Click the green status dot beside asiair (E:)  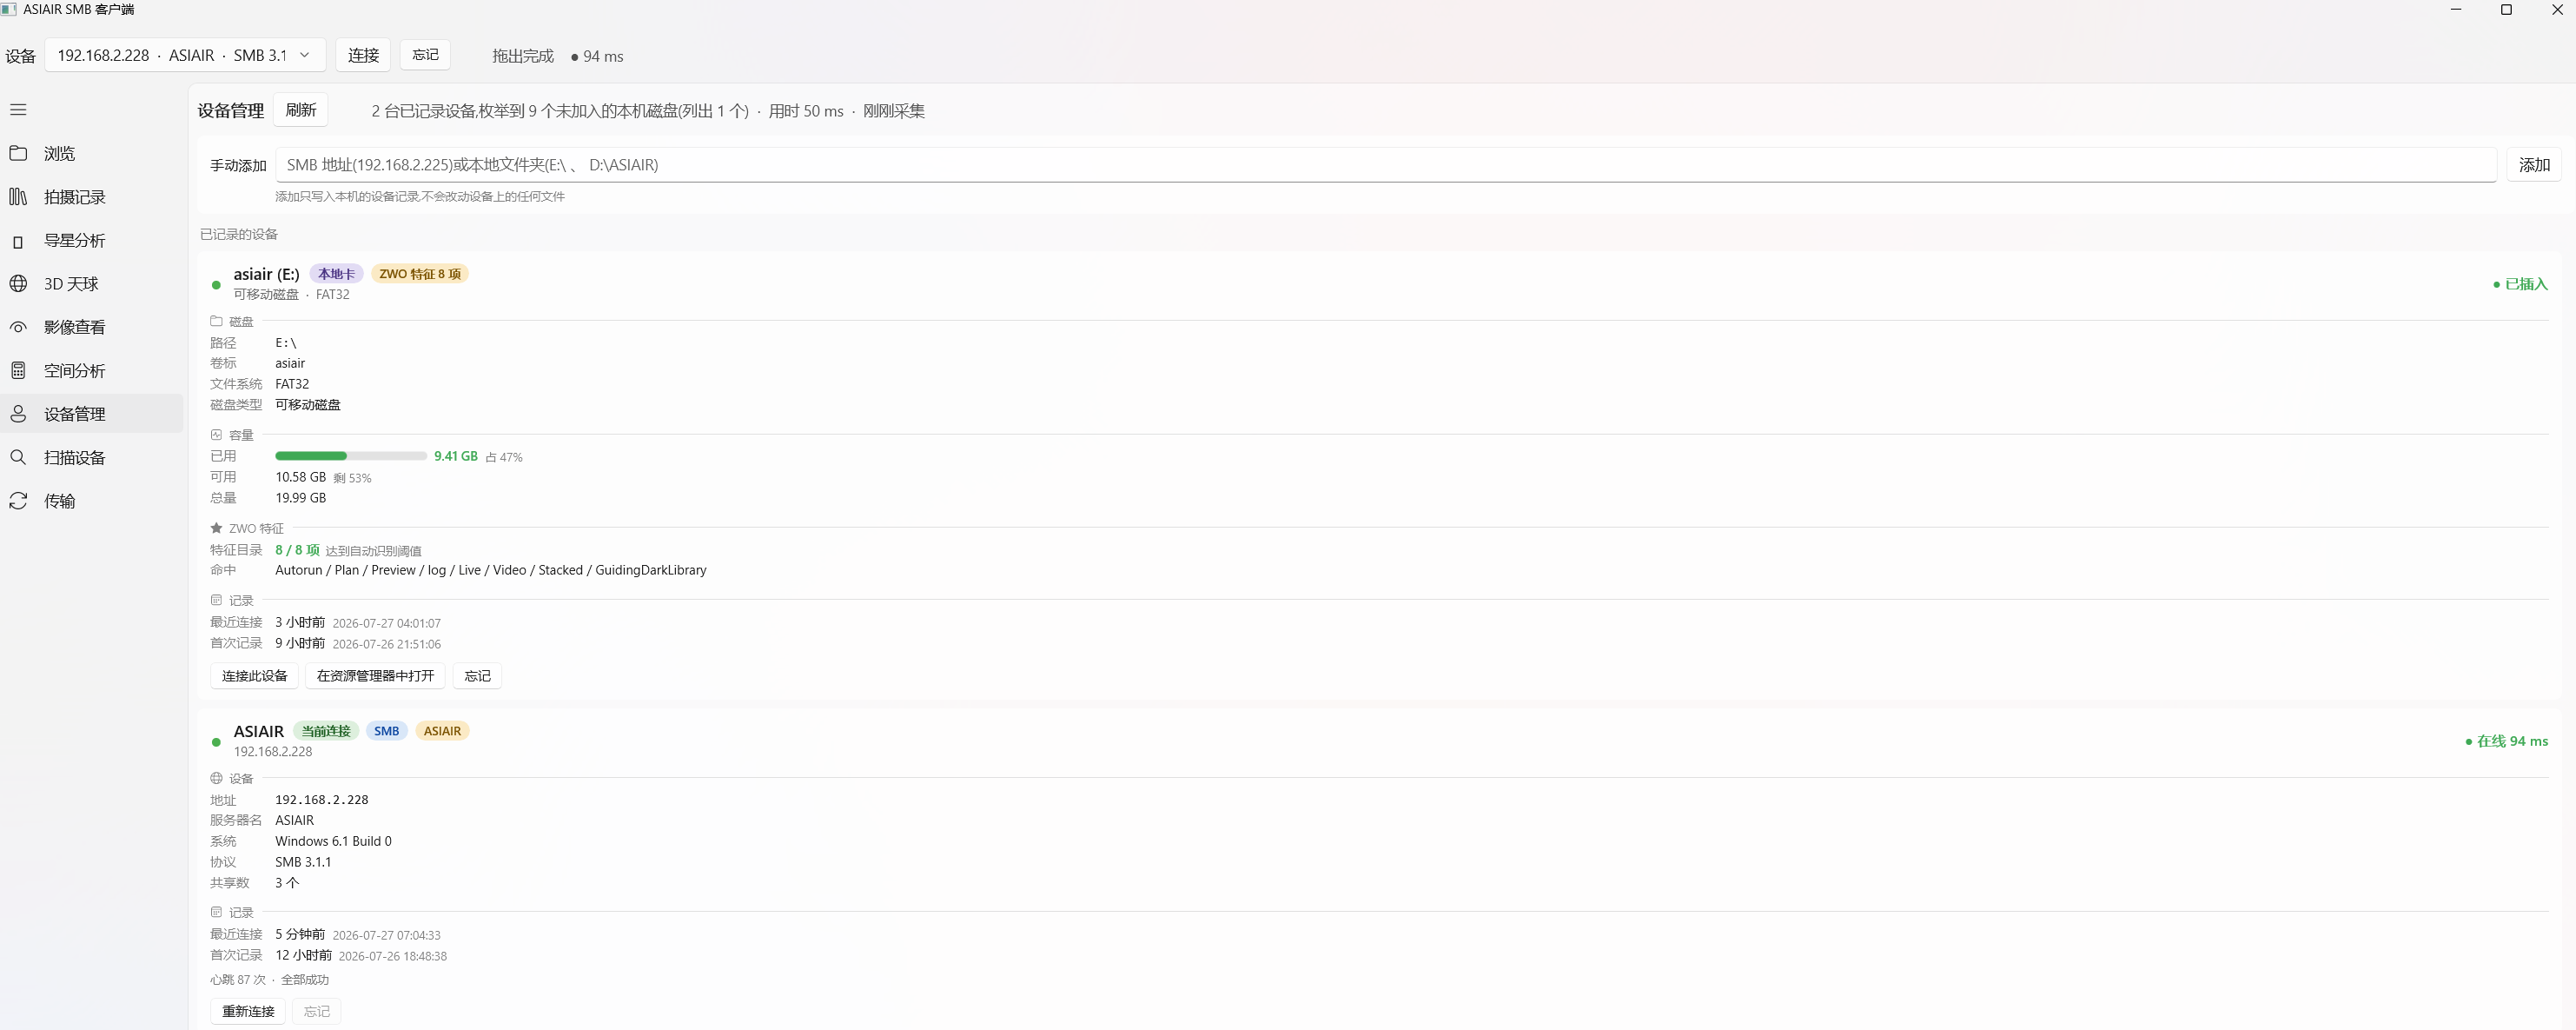point(216,285)
